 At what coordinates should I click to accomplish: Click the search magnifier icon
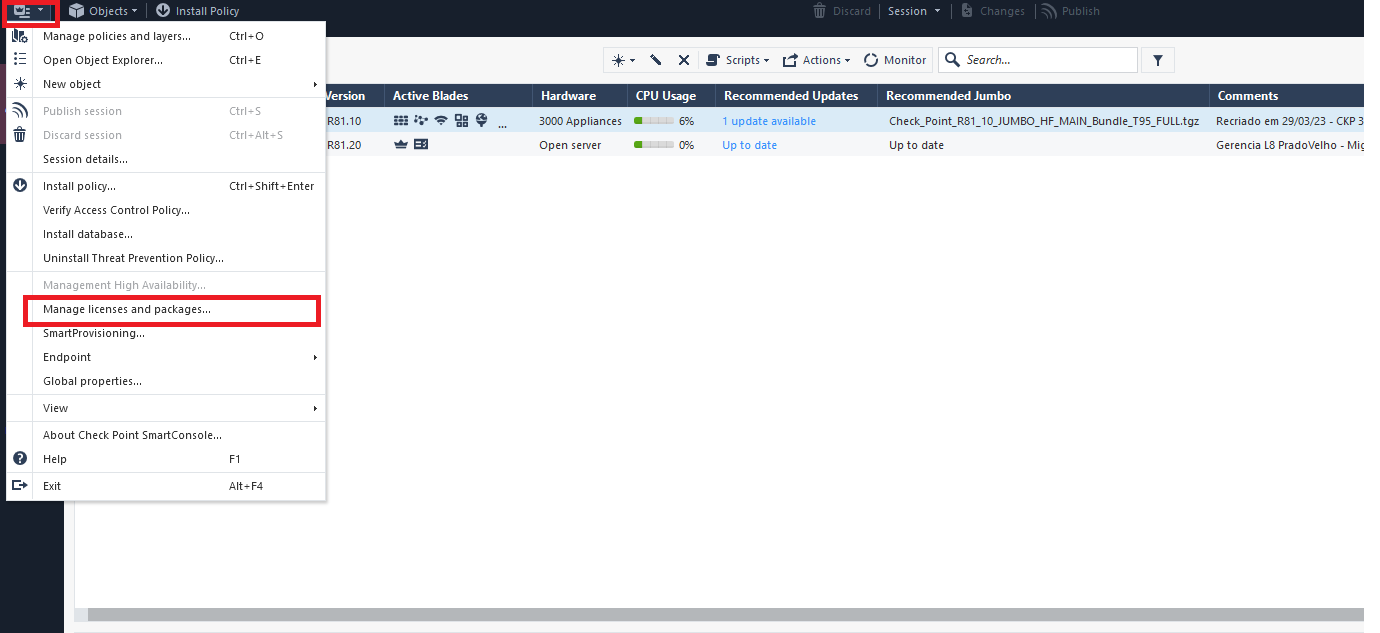tap(952, 60)
